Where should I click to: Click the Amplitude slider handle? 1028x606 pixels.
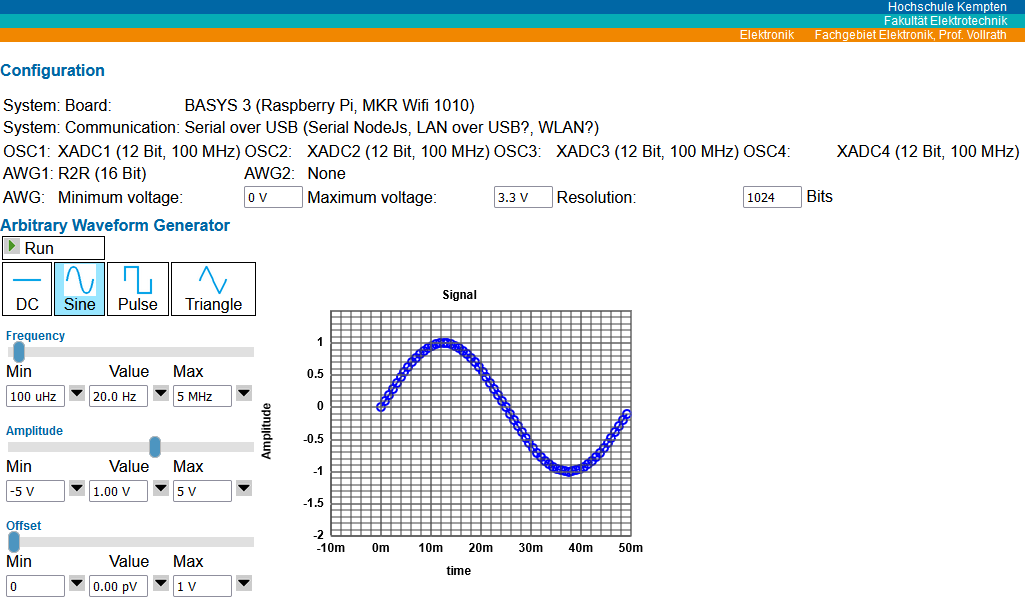tap(155, 446)
